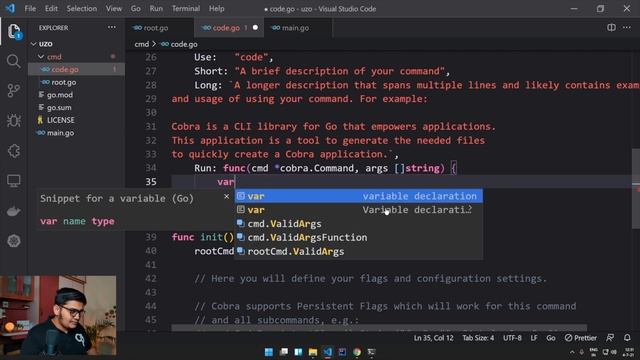Screen dimensions: 640x360
Task: Open the Extensions view
Action: pyautogui.click(x=13, y=151)
